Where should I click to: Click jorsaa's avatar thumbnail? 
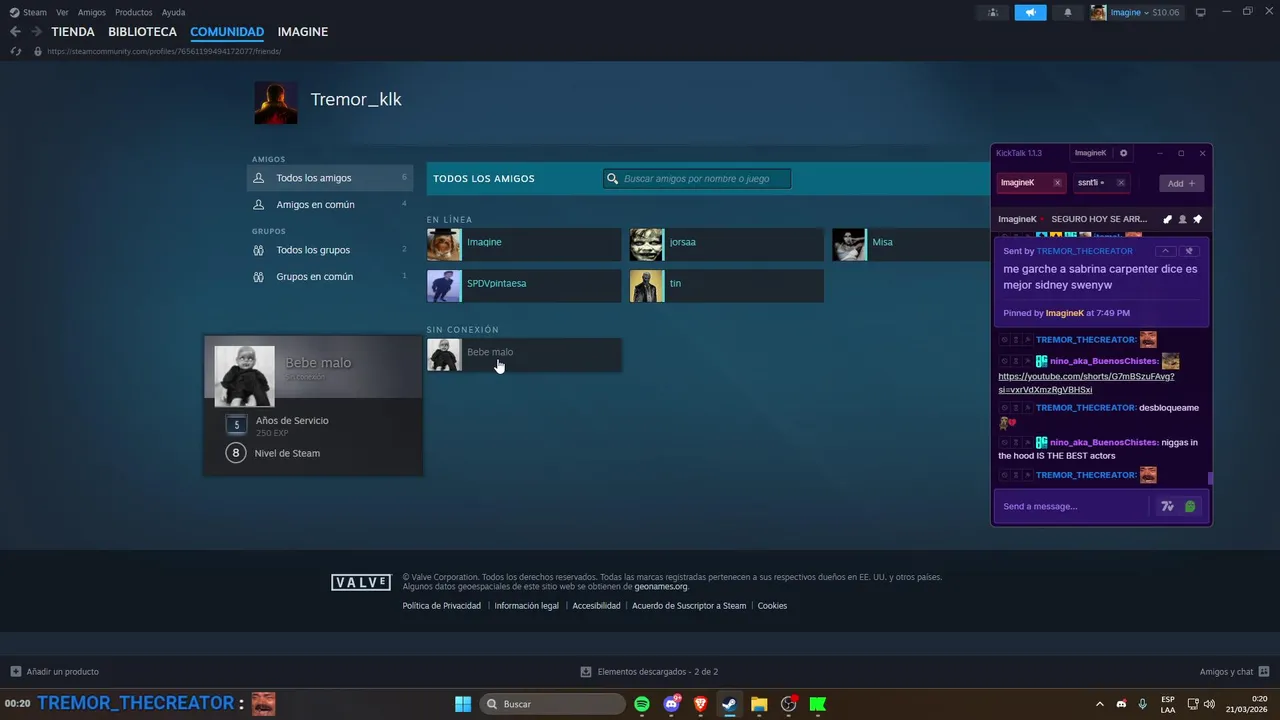click(647, 244)
